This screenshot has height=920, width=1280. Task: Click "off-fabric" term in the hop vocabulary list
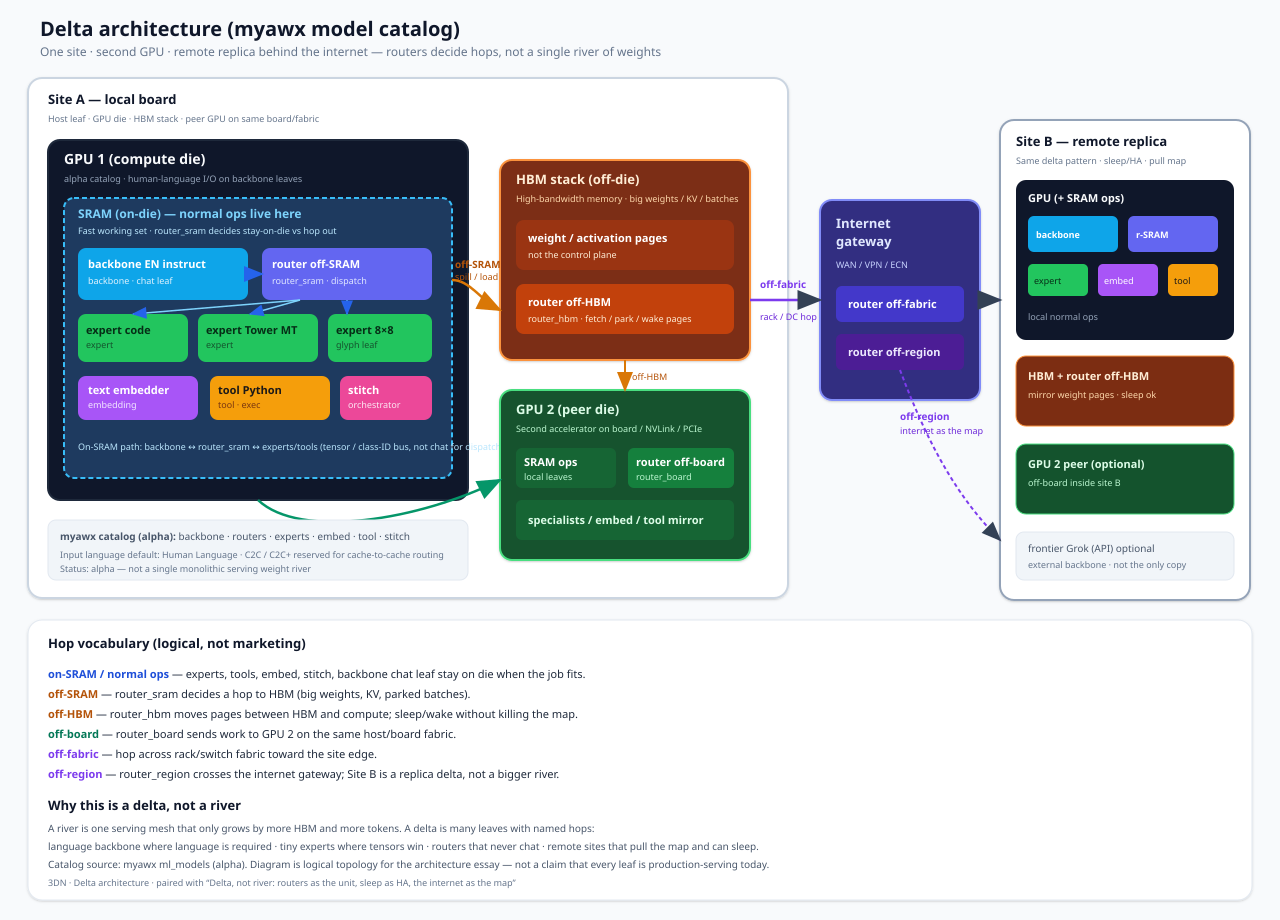[x=73, y=754]
